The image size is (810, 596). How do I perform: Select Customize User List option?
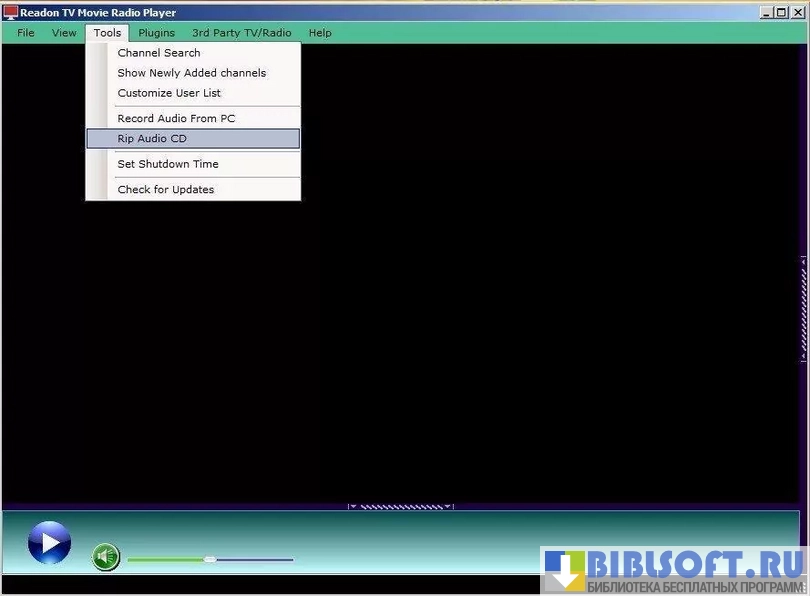(169, 93)
